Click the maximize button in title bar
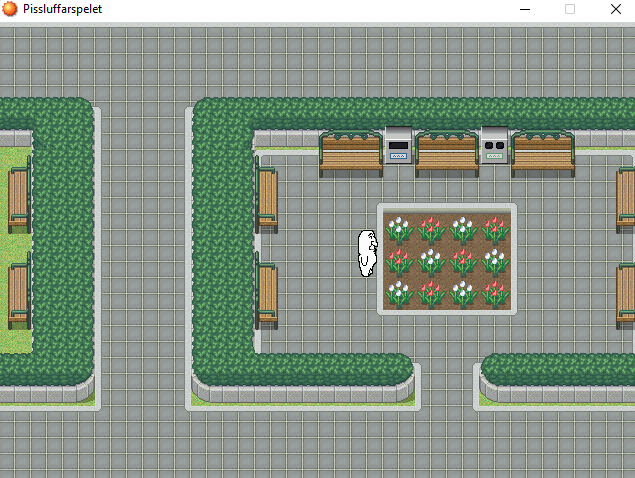635x478 pixels. [x=570, y=9]
